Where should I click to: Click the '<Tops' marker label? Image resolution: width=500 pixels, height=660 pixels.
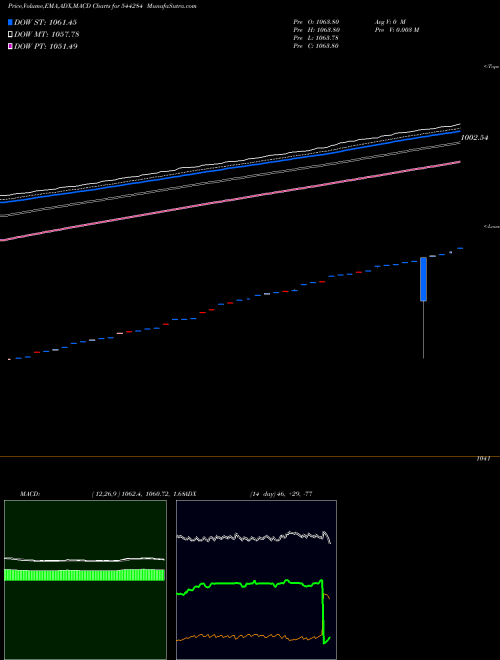[x=492, y=66]
